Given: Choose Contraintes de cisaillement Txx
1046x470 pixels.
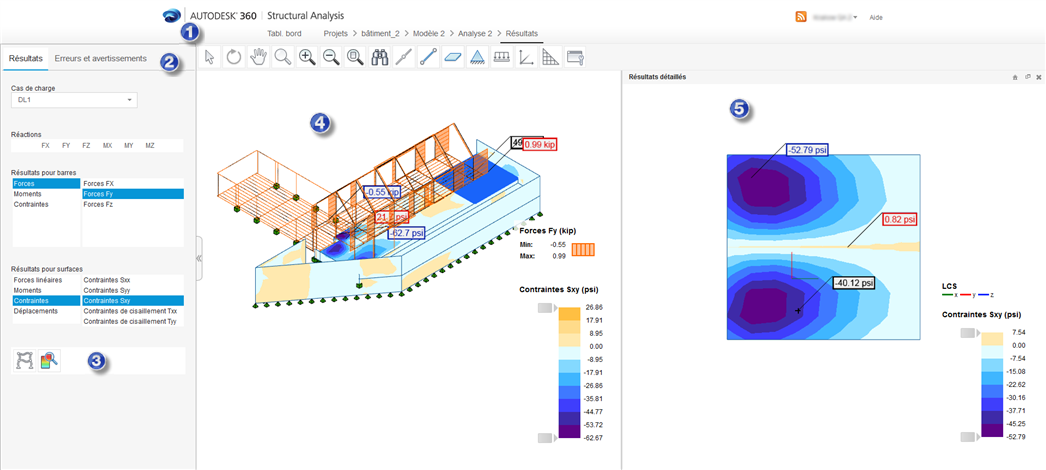Looking at the screenshot, I should pyautogui.click(x=132, y=311).
